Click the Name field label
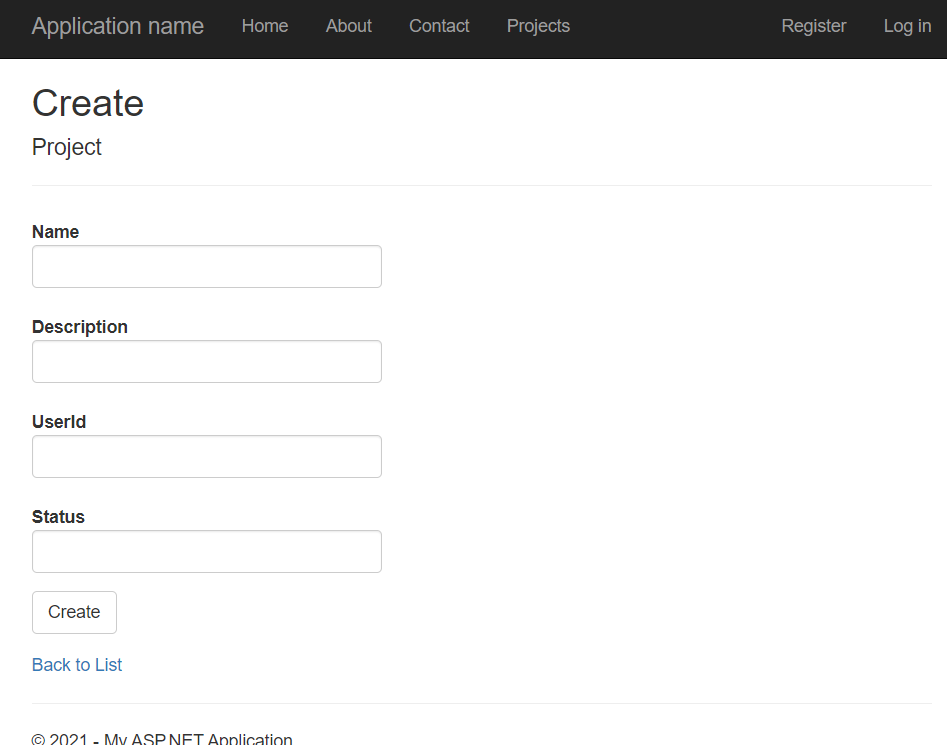The width and height of the screenshot is (947, 745). coord(55,232)
